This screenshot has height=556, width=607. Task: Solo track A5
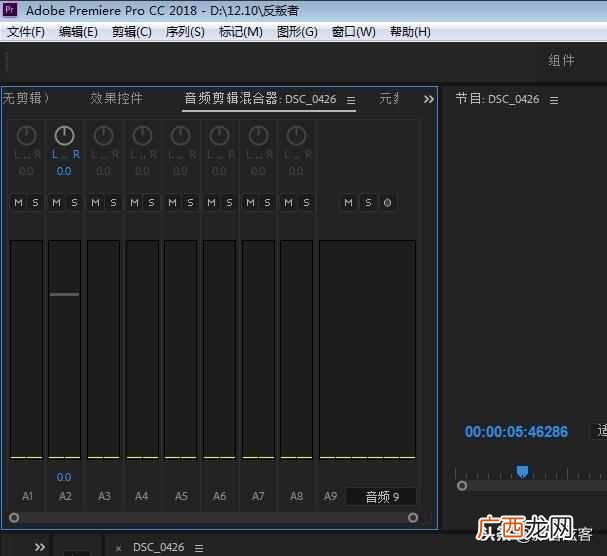click(190, 202)
